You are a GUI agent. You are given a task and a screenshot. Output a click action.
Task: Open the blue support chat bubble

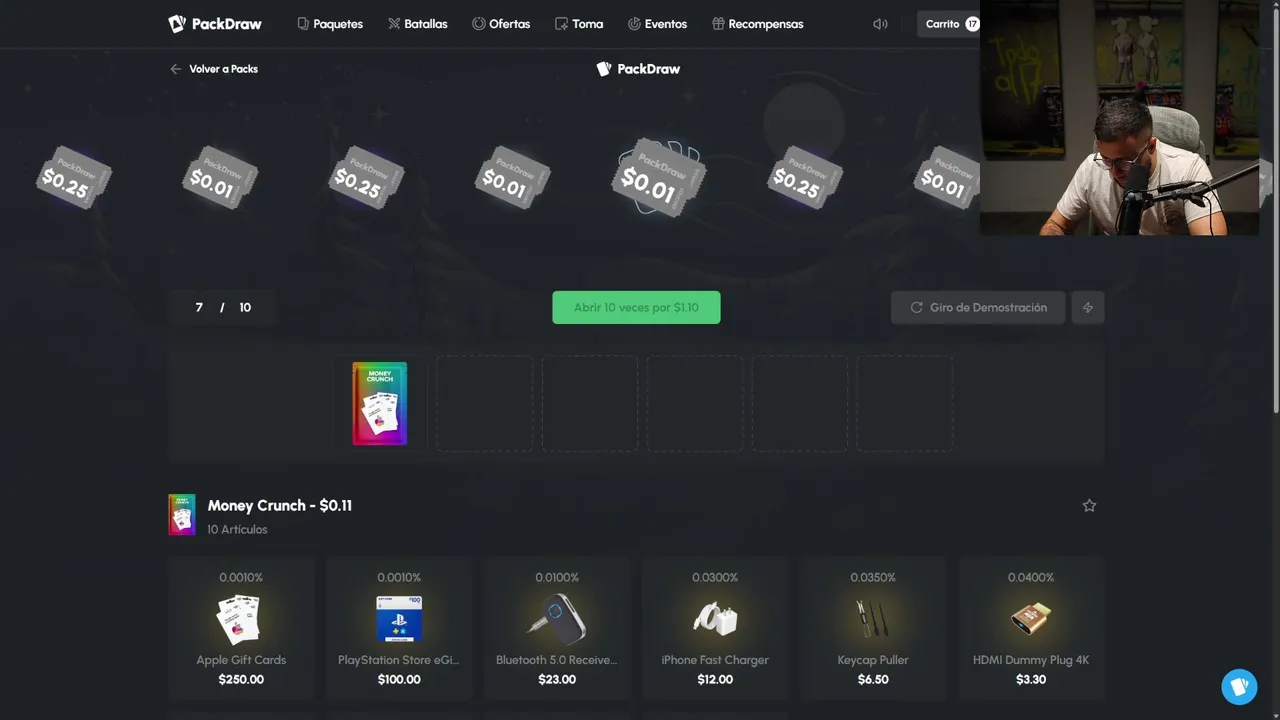tap(1239, 687)
